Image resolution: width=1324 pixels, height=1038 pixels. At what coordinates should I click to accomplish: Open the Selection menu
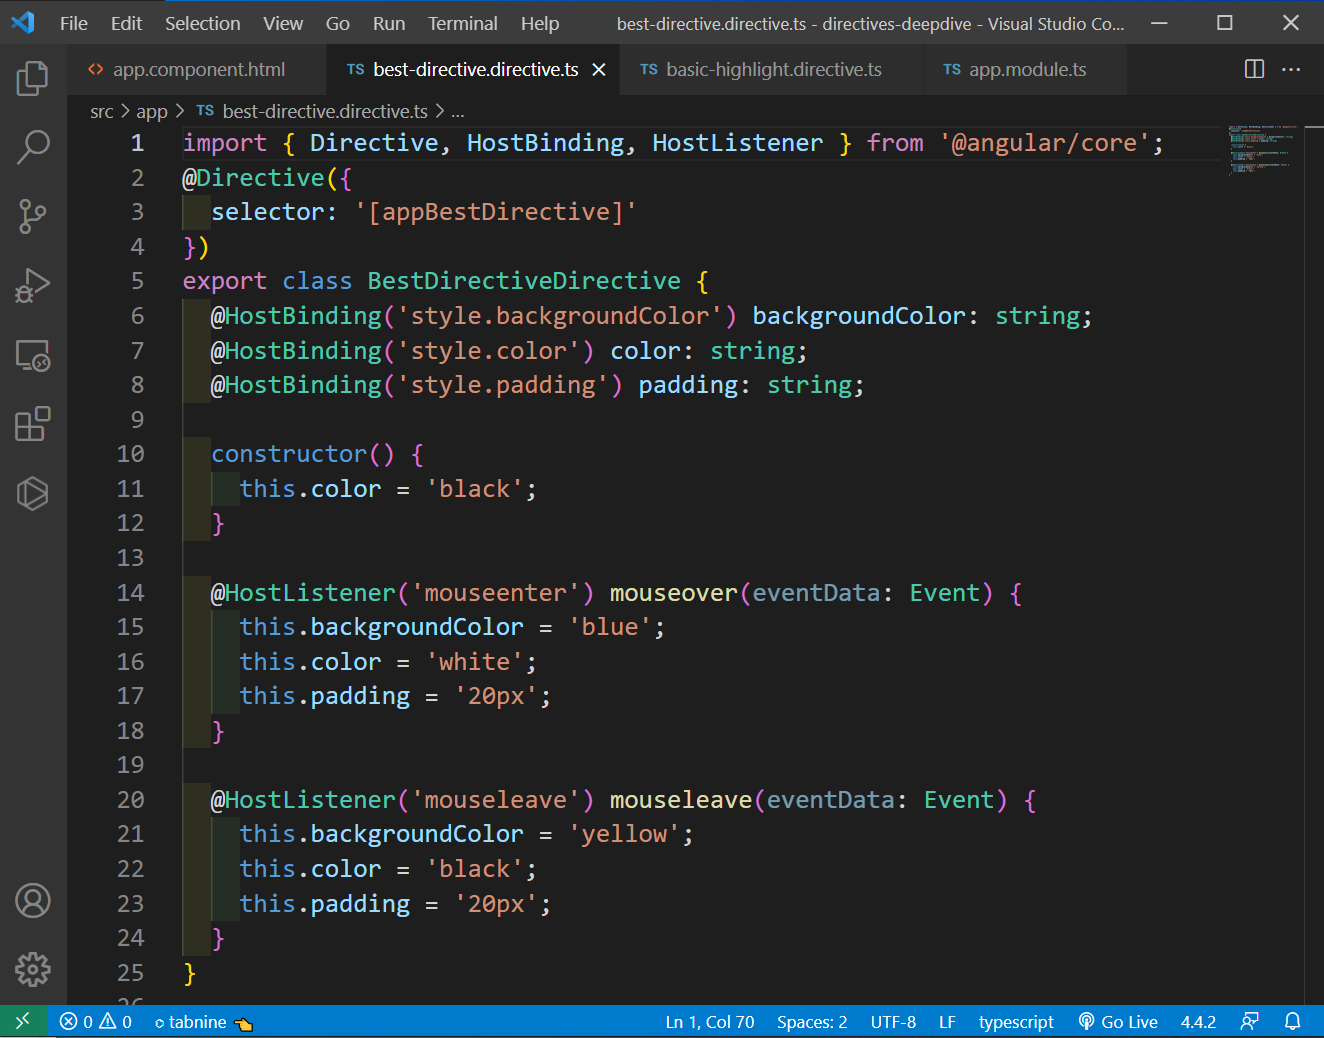pyautogui.click(x=203, y=23)
